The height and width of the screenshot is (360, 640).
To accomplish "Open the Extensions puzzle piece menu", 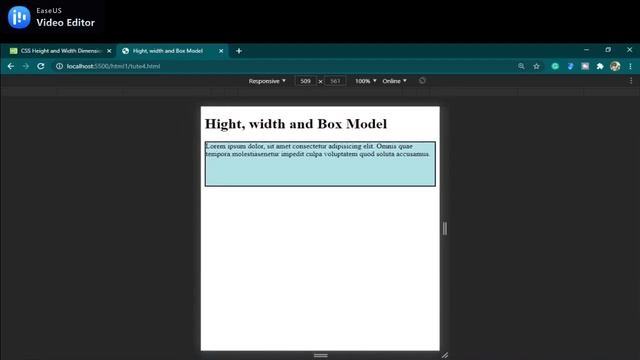I will [600, 66].
